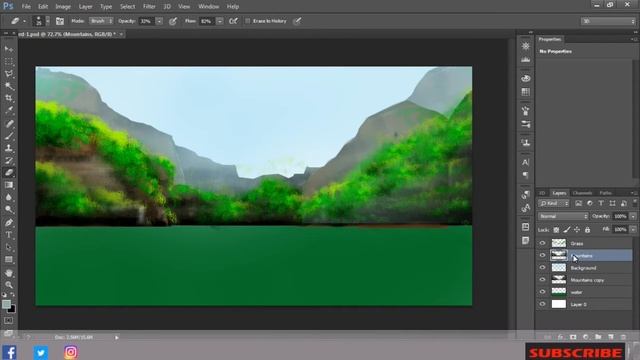Toggle lock all padlock icon
640x360 pixels.
(587, 230)
